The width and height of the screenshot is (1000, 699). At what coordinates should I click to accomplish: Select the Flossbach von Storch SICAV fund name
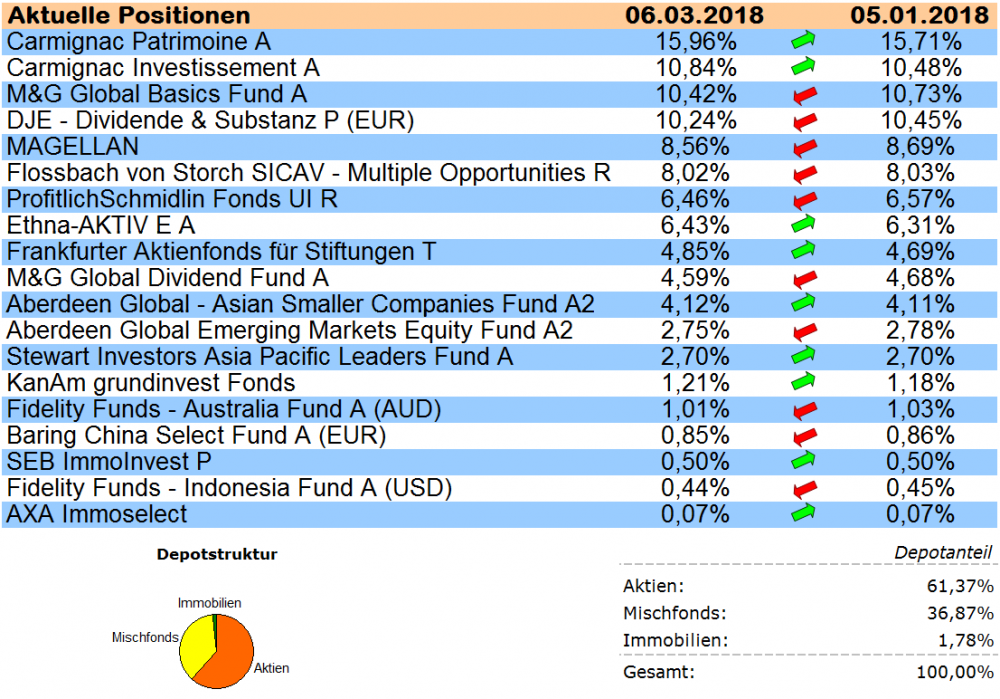pyautogui.click(x=308, y=173)
